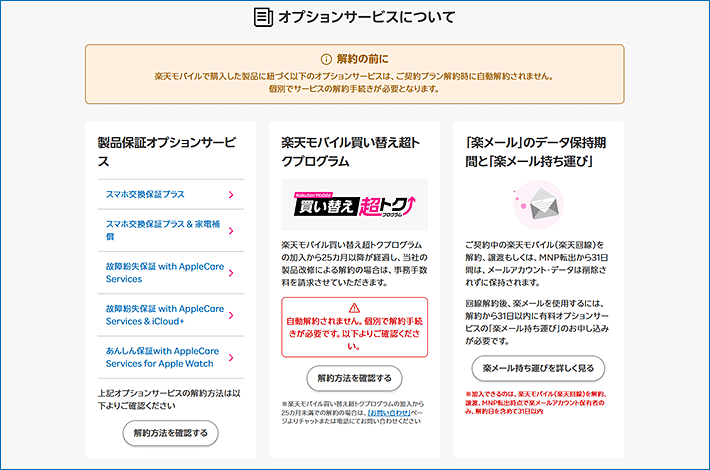The width and height of the screenshot is (710, 470).
Task: Expand chevron on the スマホ交換保証プラス row
Action: coord(231,195)
